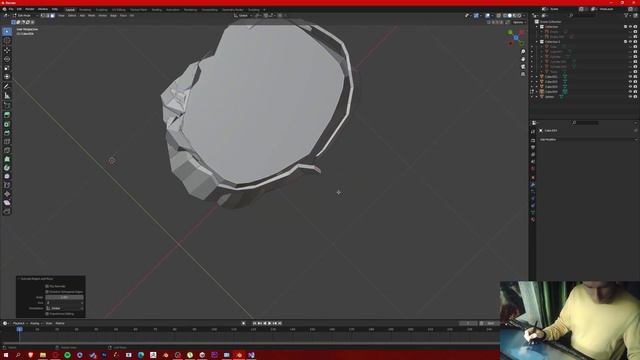Open the Orientation dropdown in operator panel

[64, 308]
